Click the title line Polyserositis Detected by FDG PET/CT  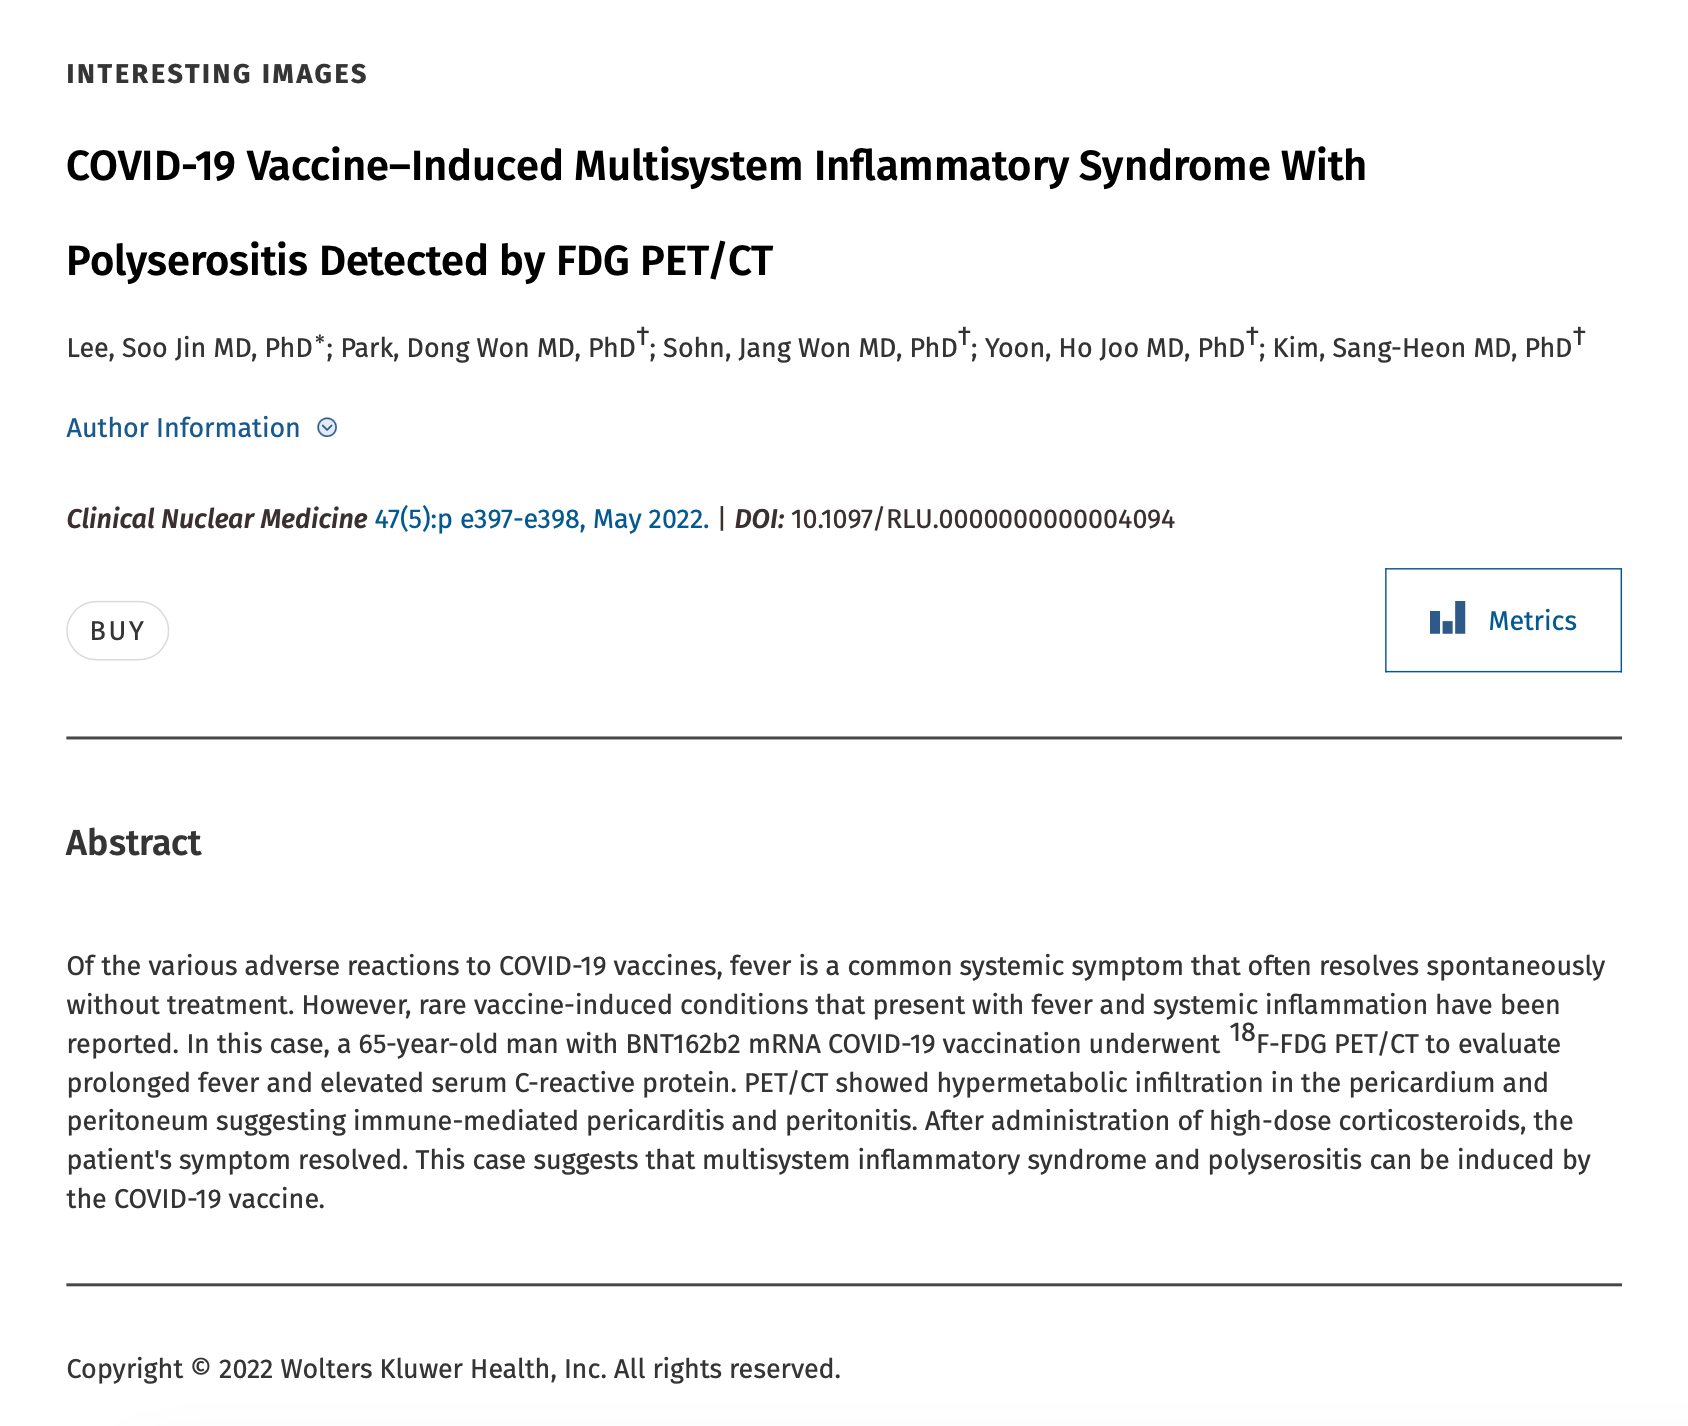coord(420,261)
